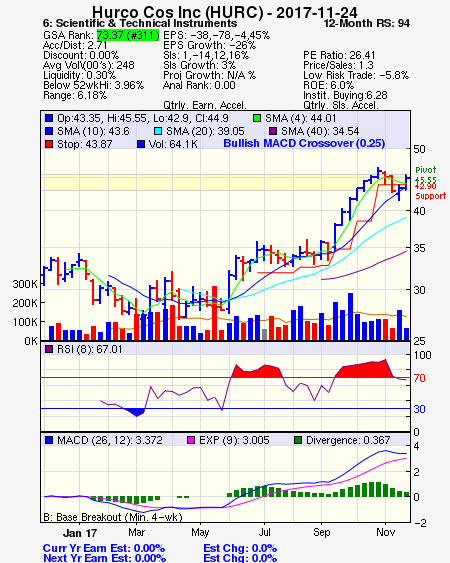Click the Discount: 0.00% text
This screenshot has width=450, height=563.
81,55
